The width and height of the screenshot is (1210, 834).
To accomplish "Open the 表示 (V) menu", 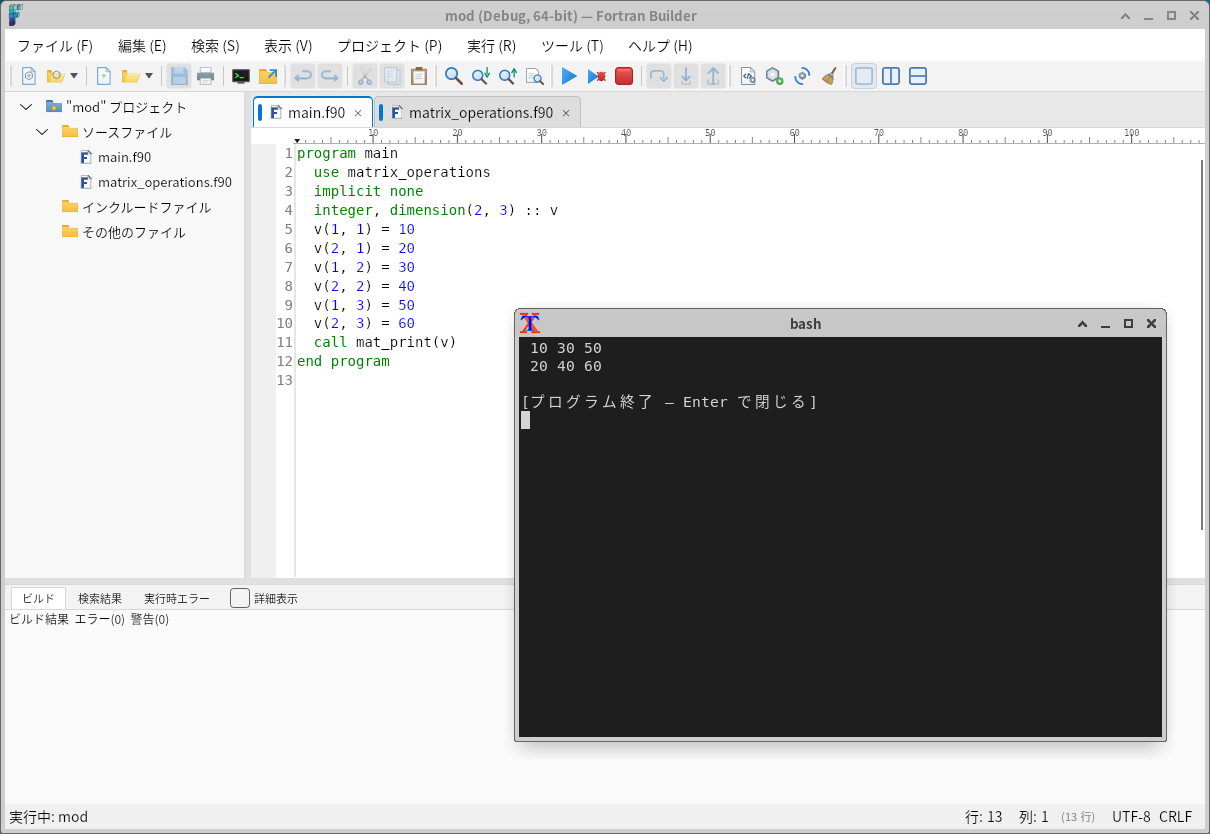I will [288, 46].
